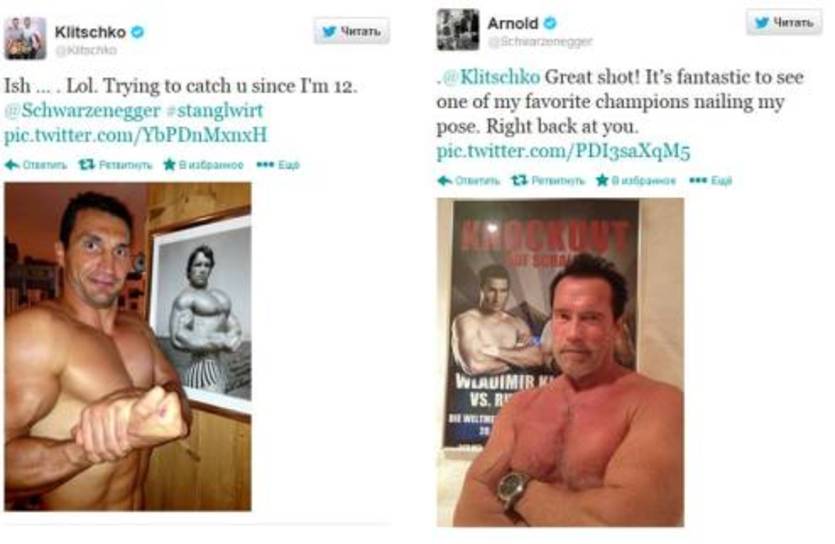This screenshot has width=835, height=544.
Task: Reply to Klitschko's tweet using the arrow icon
Action: point(12,165)
